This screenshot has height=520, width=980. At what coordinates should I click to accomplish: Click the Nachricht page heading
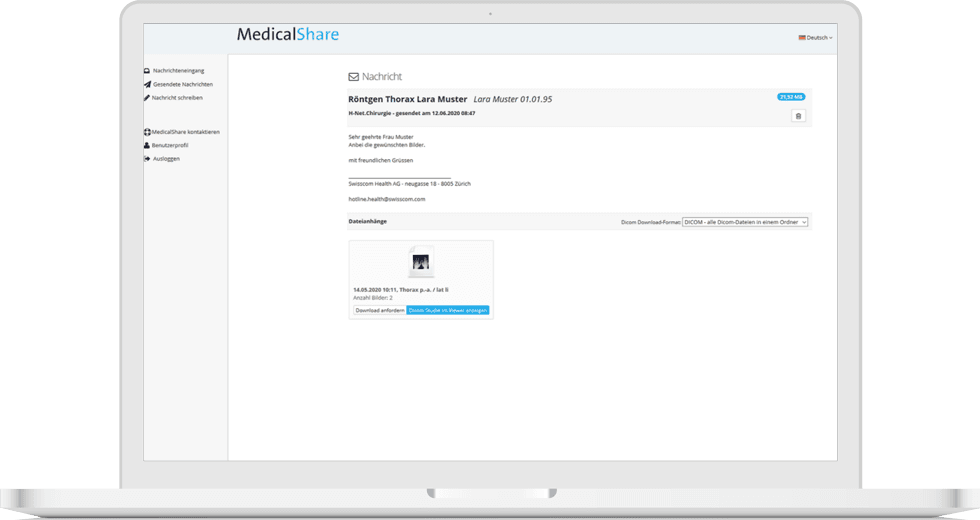click(382, 77)
